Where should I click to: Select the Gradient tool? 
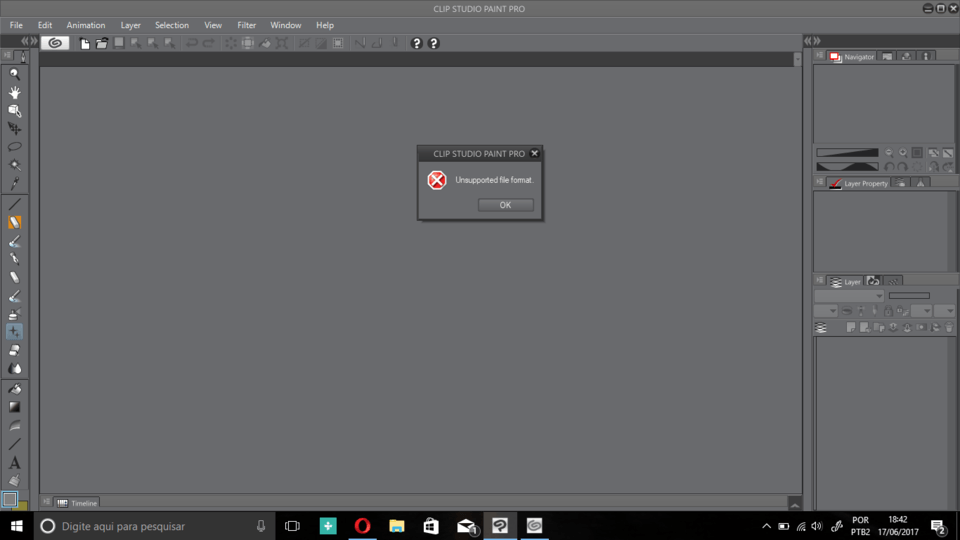pos(15,407)
